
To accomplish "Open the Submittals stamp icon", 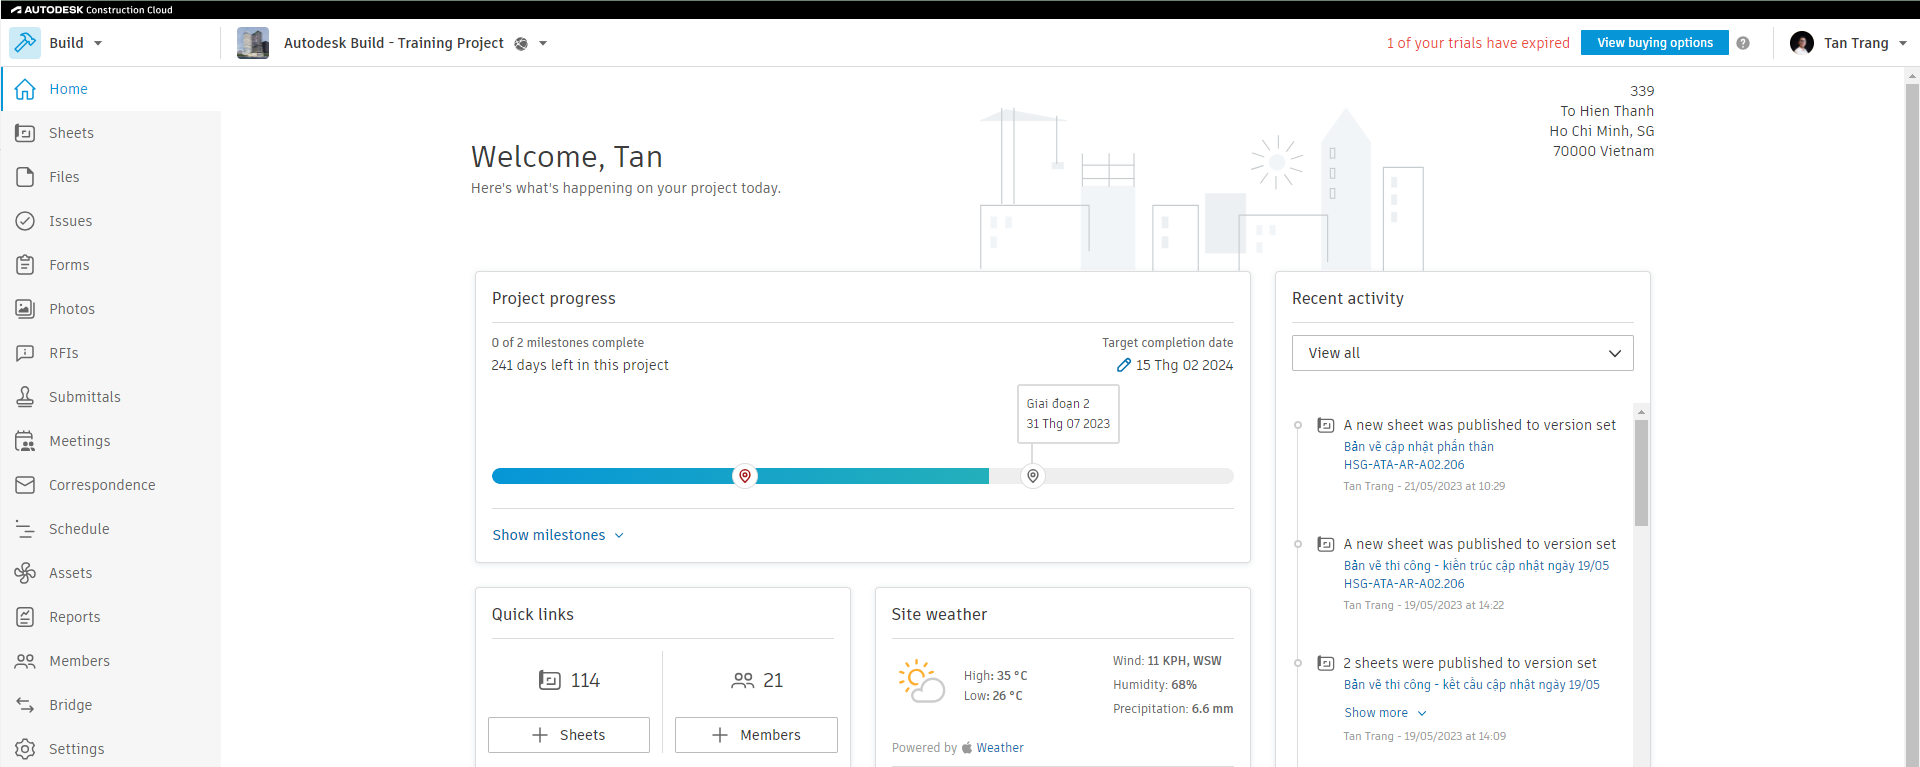I will 25,397.
